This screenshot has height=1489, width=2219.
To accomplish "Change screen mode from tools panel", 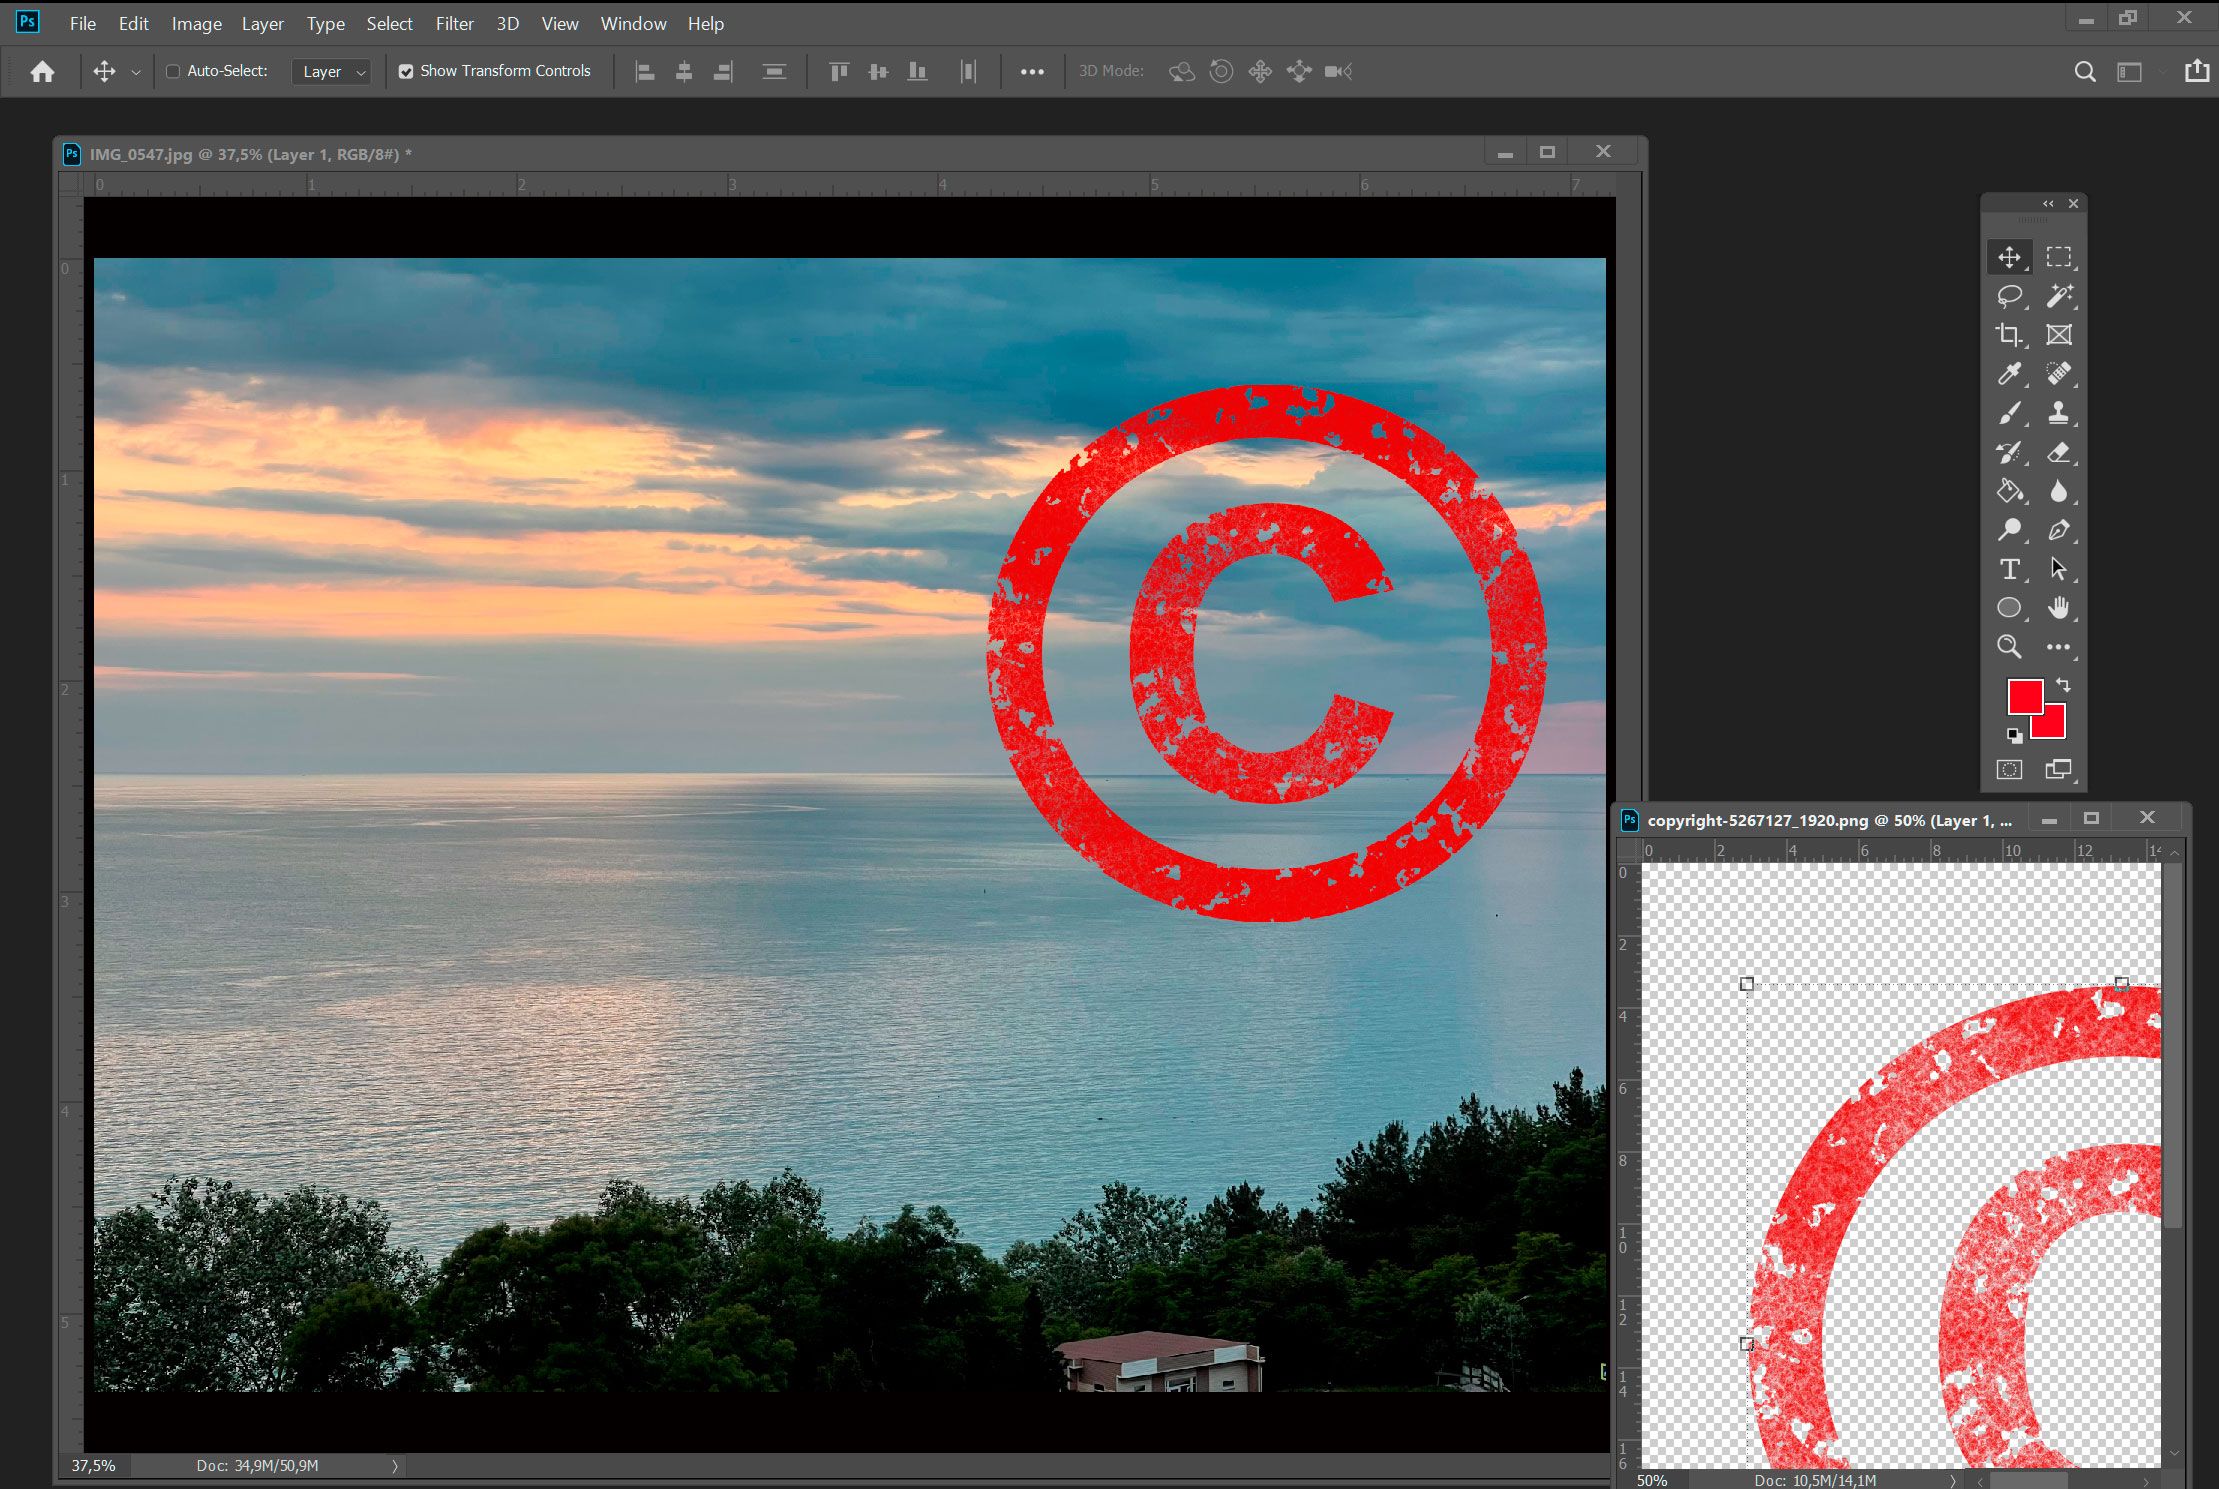I will point(2058,769).
